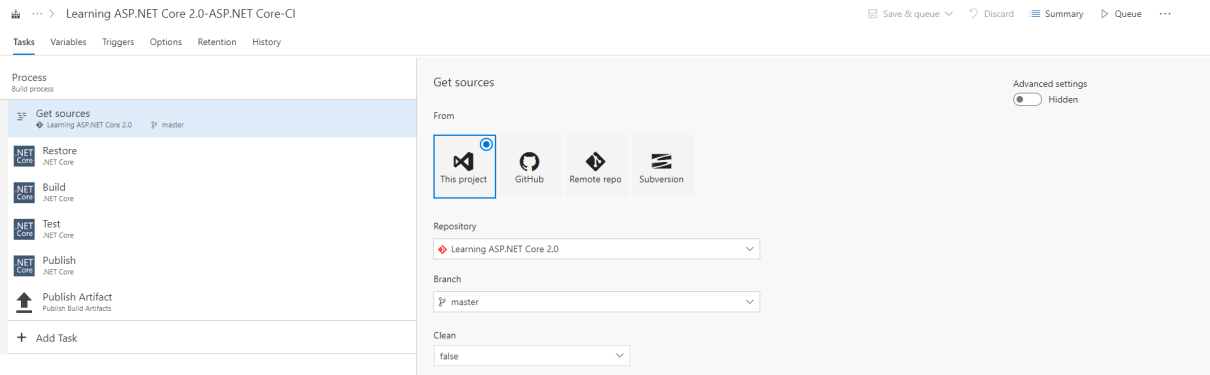The image size is (1210, 375).
Task: Select the This project radio option
Action: pos(486,144)
